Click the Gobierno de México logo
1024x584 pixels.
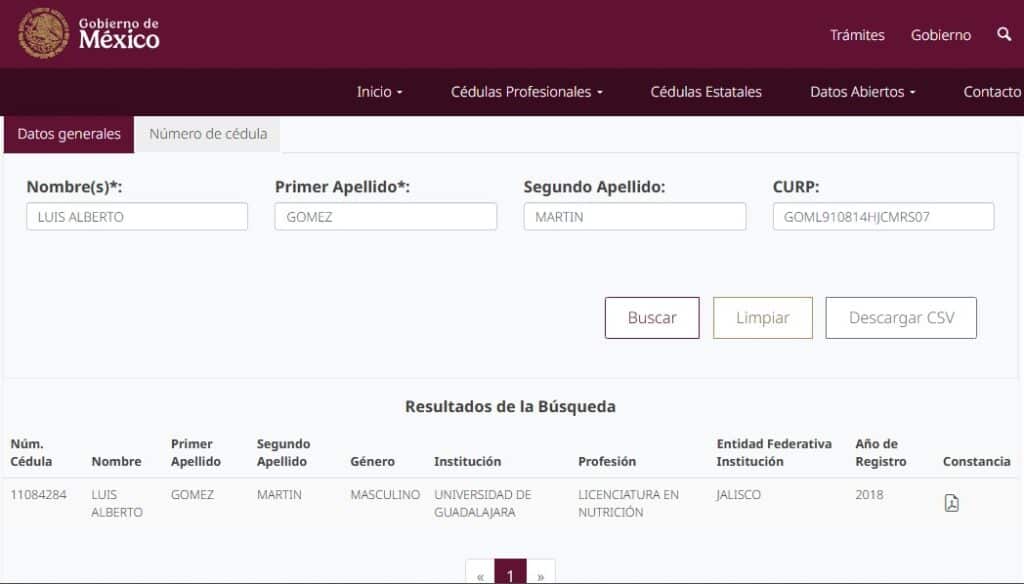coord(89,33)
